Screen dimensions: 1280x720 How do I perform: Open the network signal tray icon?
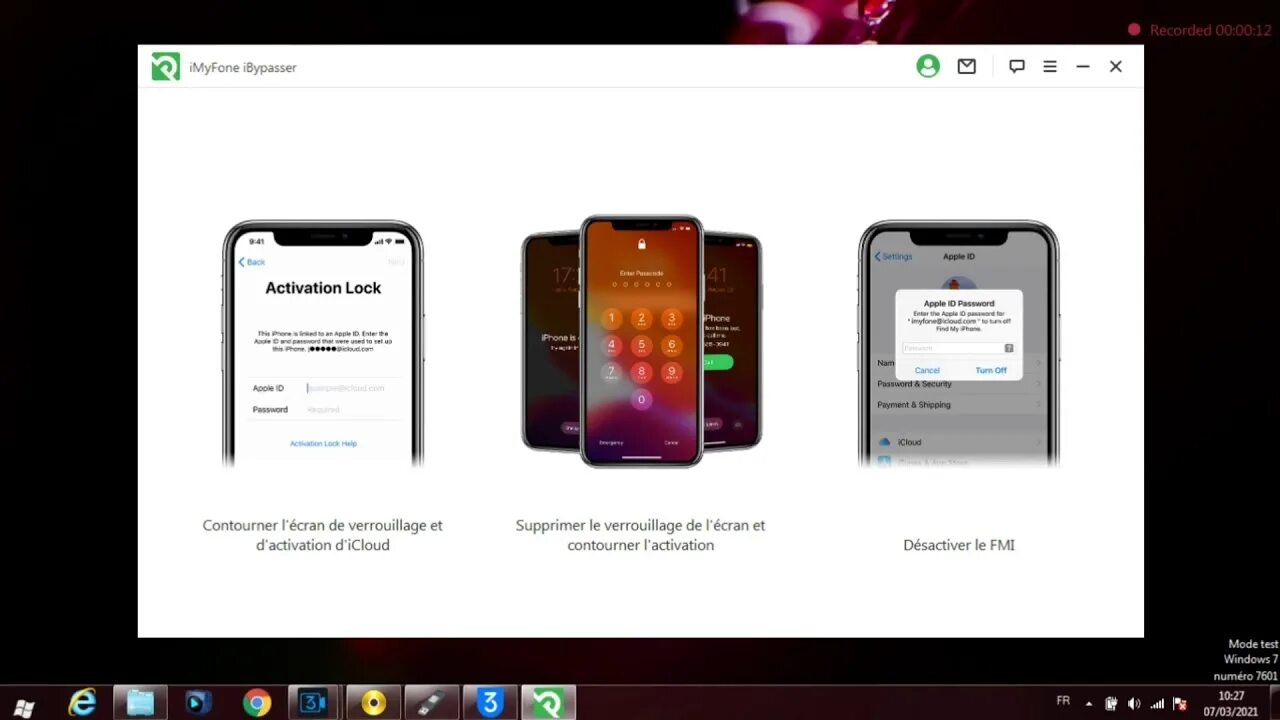(x=1157, y=703)
